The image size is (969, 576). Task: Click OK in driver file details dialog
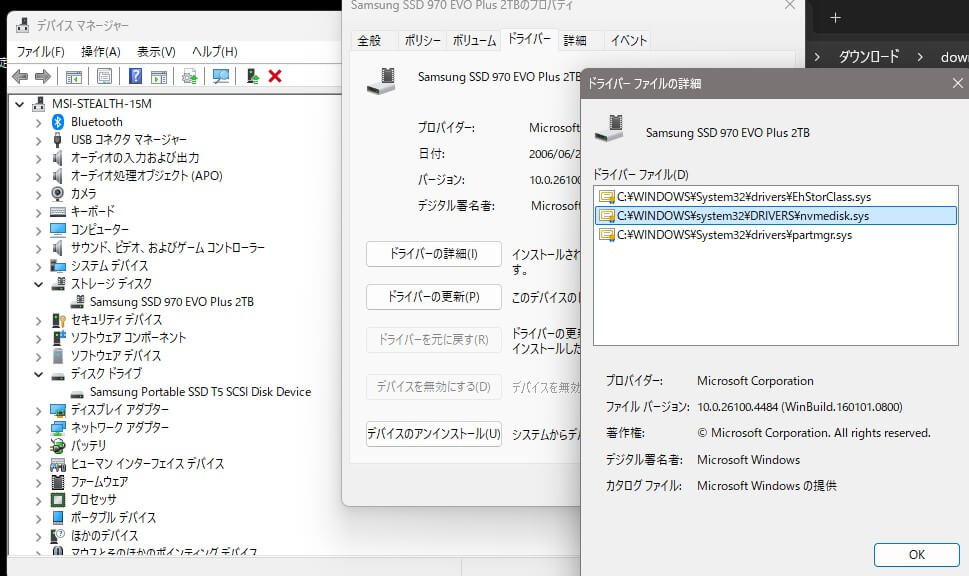tap(916, 554)
